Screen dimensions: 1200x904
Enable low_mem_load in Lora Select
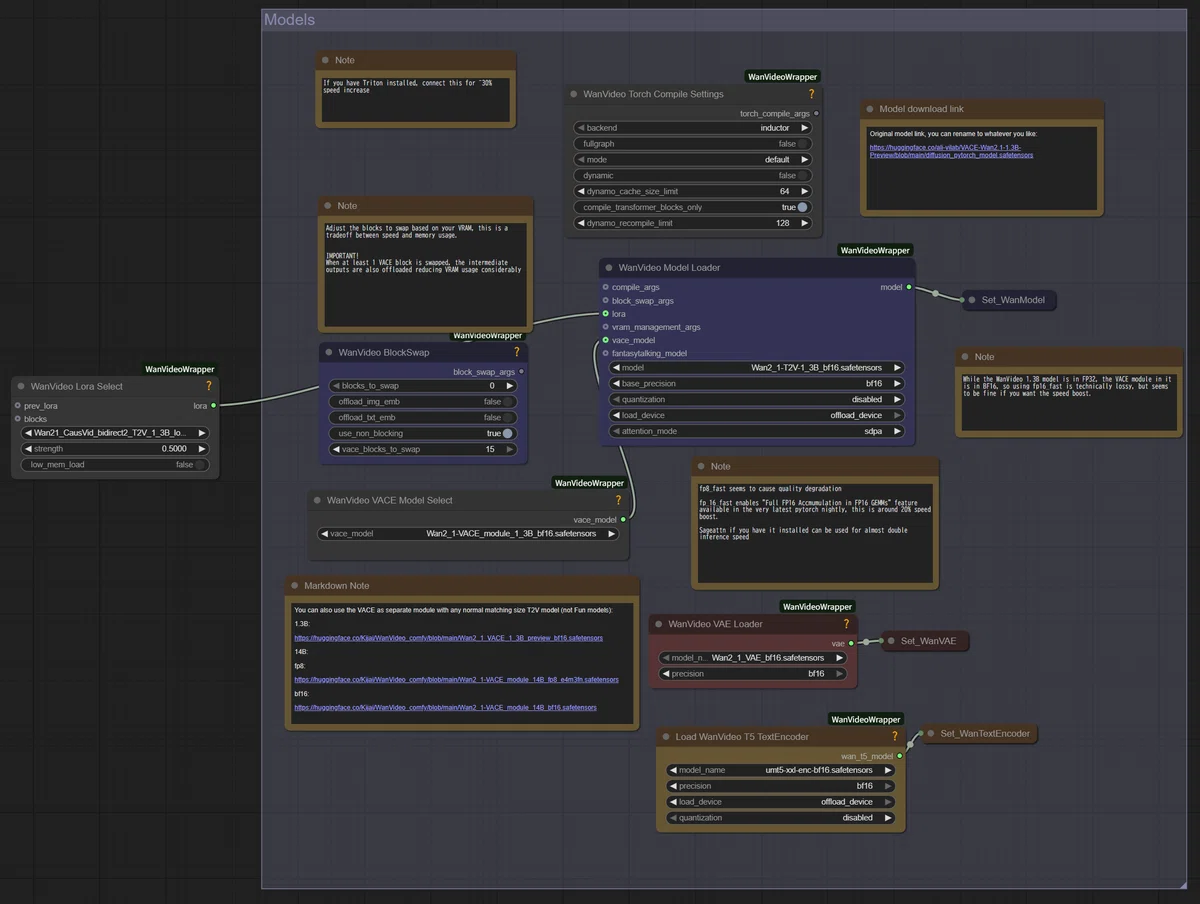coord(115,465)
